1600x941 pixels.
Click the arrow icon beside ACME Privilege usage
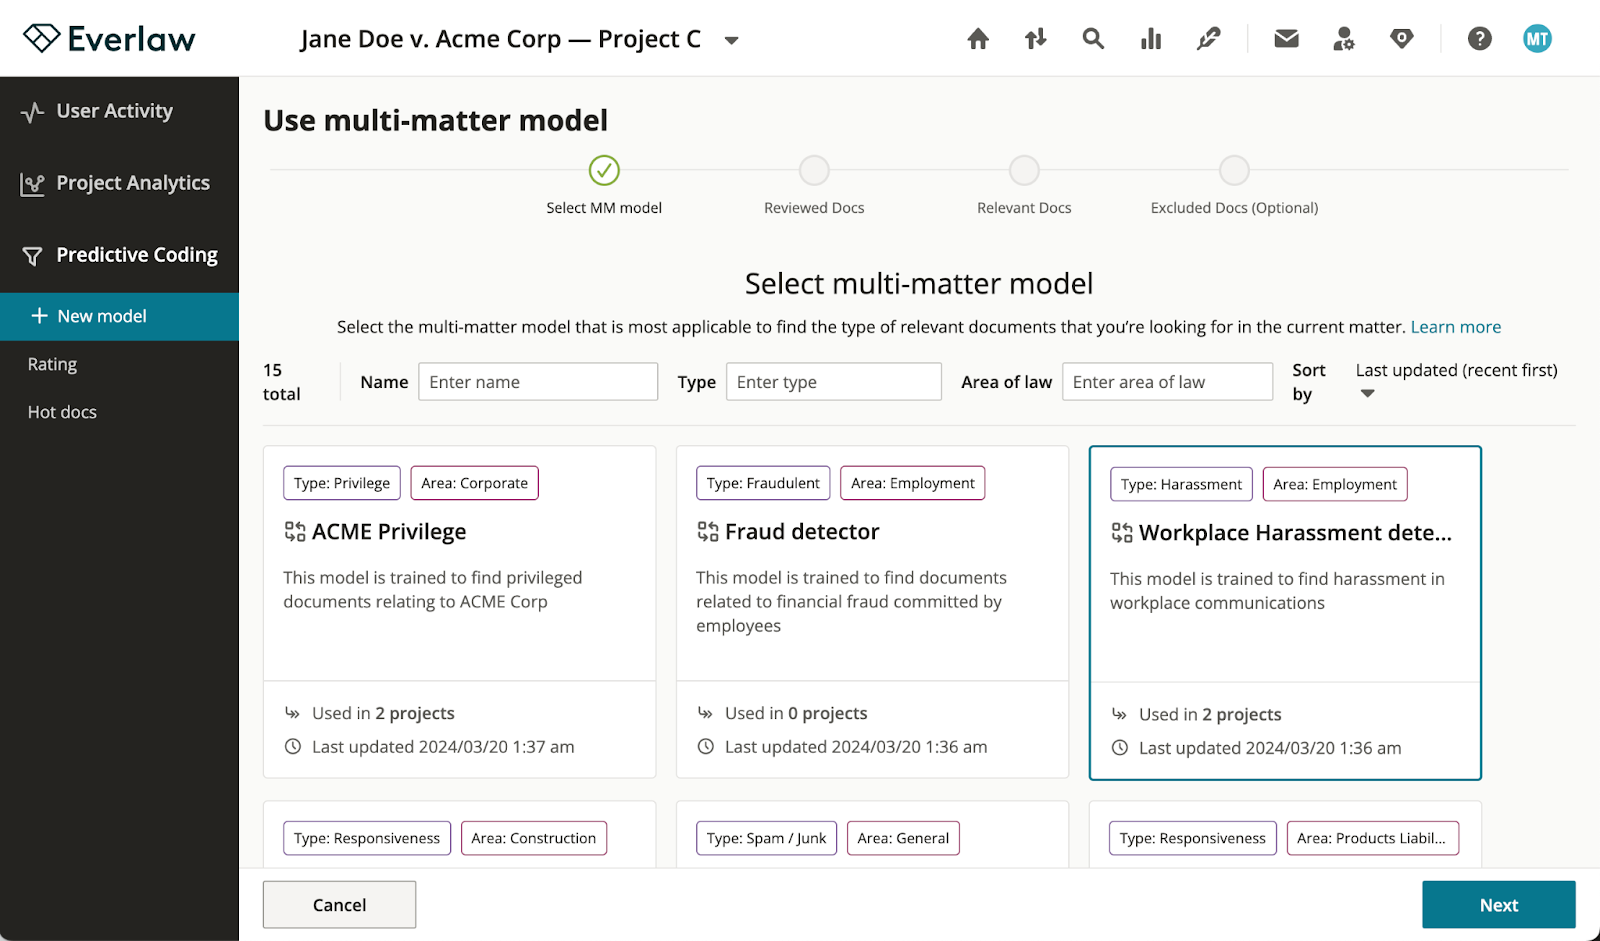[x=293, y=713]
